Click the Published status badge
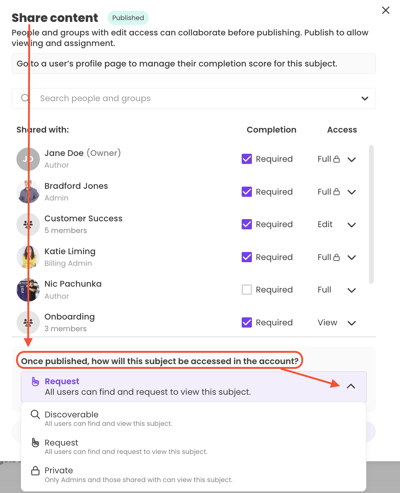The height and width of the screenshot is (493, 400). click(x=128, y=18)
